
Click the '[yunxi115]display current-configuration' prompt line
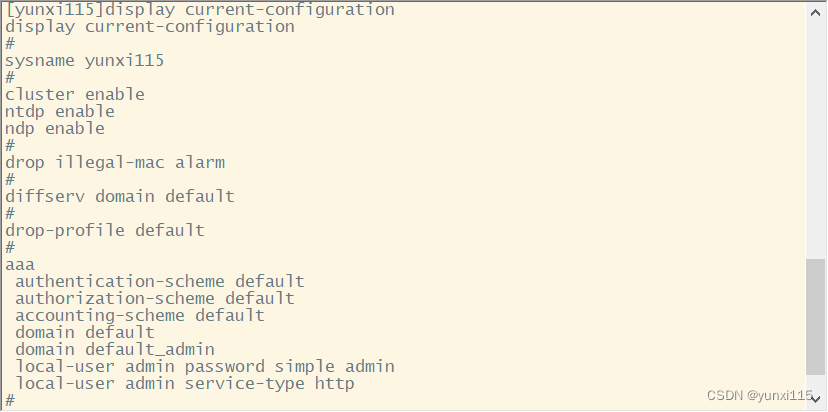point(200,9)
